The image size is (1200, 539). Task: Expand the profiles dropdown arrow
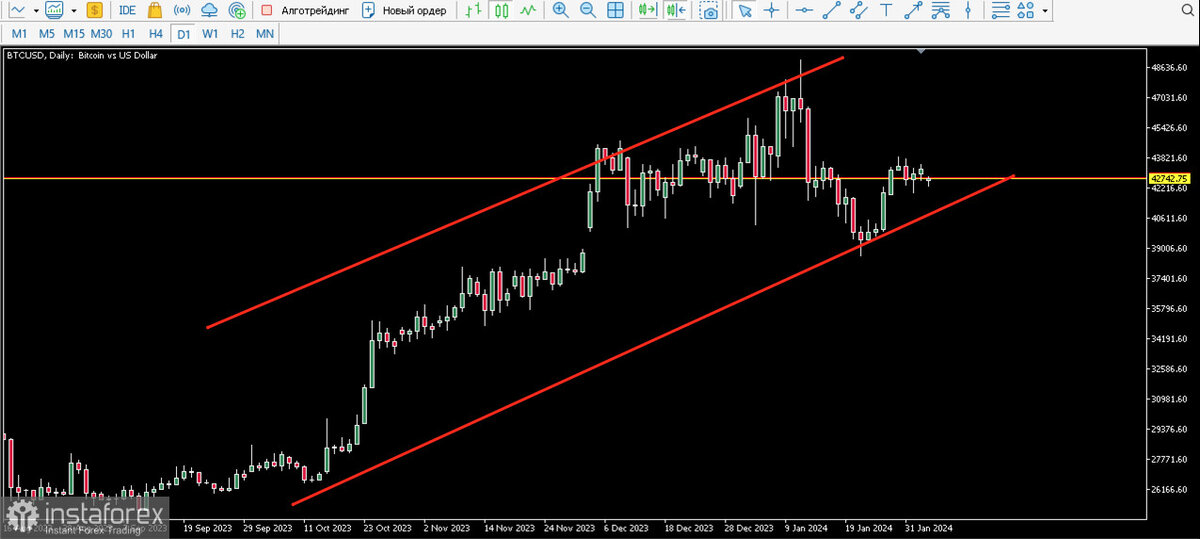(x=73, y=11)
